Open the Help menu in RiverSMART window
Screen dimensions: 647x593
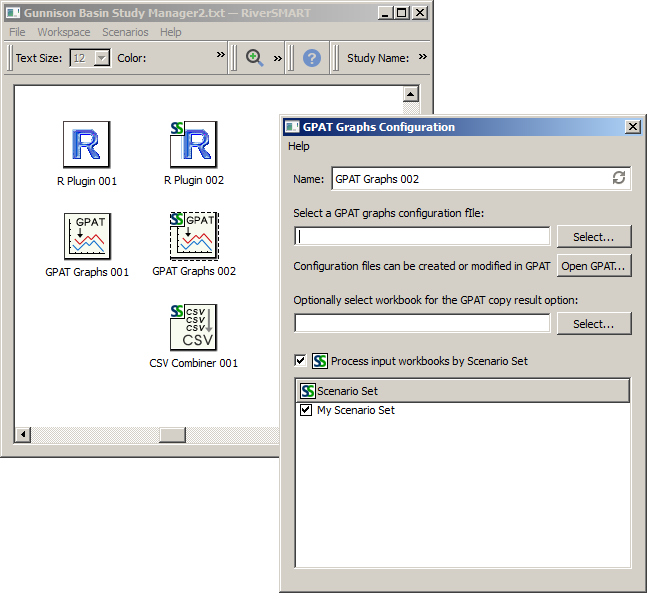click(x=170, y=32)
